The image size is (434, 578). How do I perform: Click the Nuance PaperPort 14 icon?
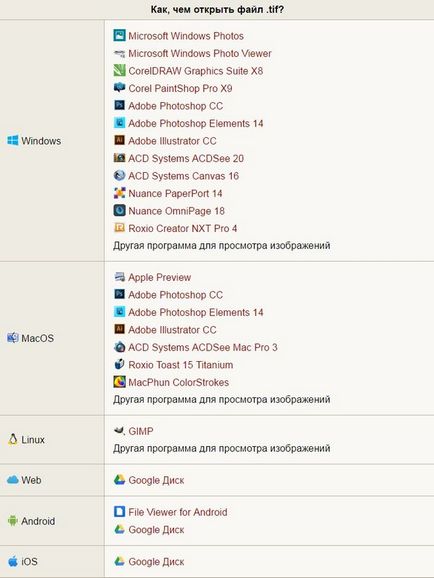tap(119, 193)
